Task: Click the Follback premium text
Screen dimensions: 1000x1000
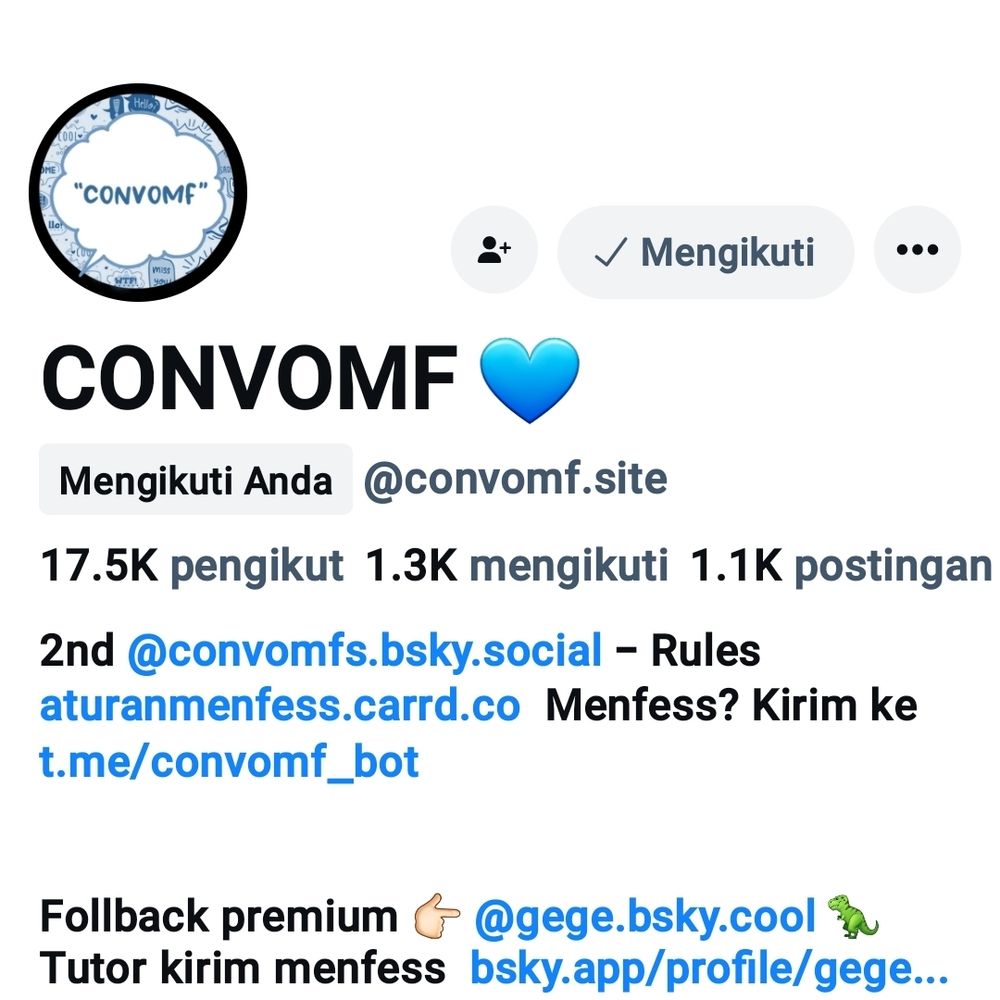Action: pos(219,917)
